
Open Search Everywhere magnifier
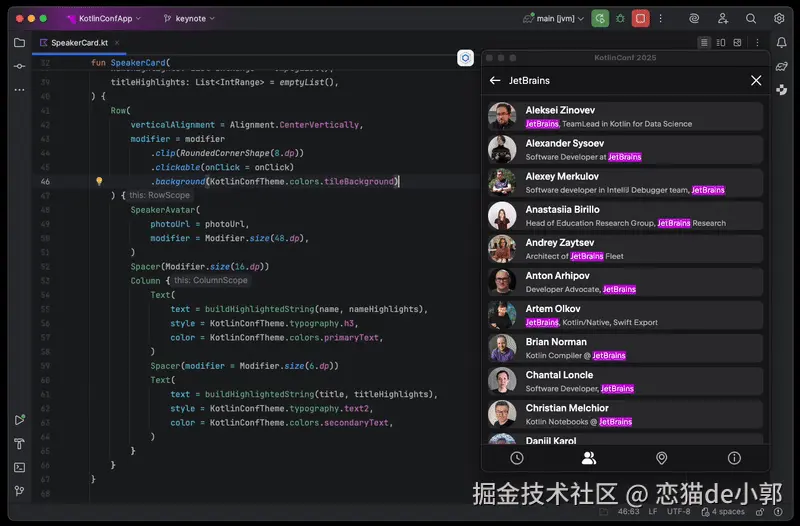pyautogui.click(x=751, y=19)
